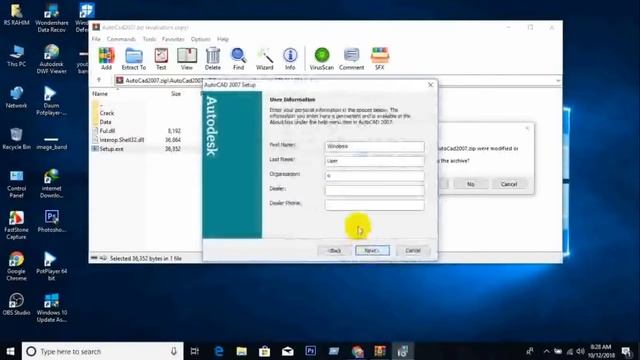The image size is (640, 360).
Task: Click the Last Name input field
Action: coord(375,161)
